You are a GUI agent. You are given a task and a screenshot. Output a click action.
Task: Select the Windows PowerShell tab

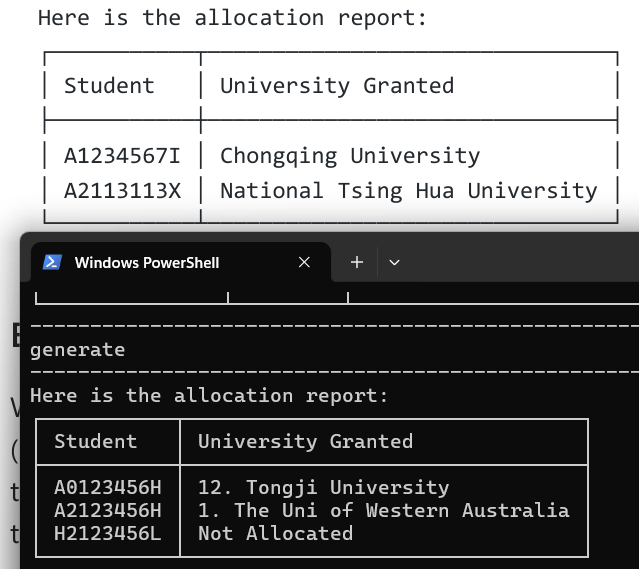coord(181,262)
